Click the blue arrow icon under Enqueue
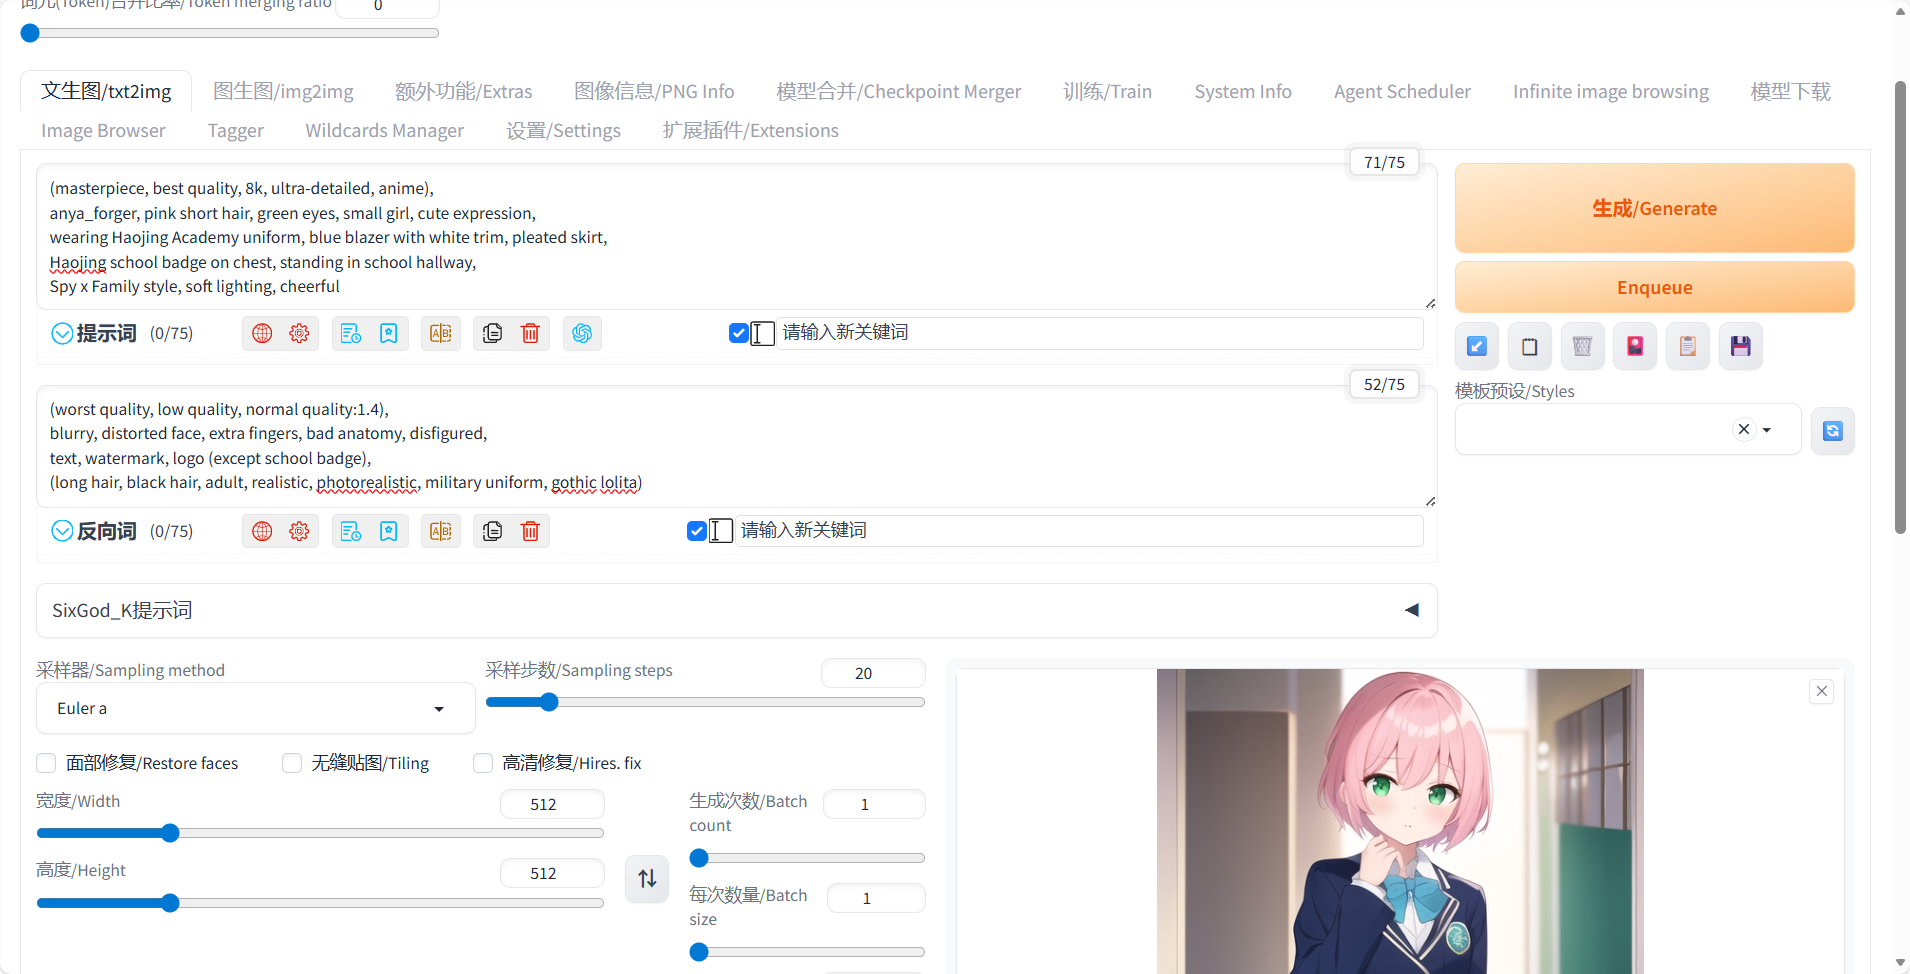 tap(1476, 346)
